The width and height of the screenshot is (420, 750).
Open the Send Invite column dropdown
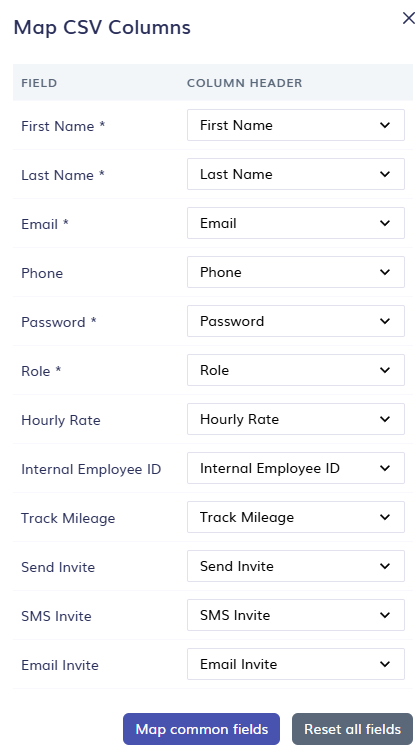coord(296,566)
